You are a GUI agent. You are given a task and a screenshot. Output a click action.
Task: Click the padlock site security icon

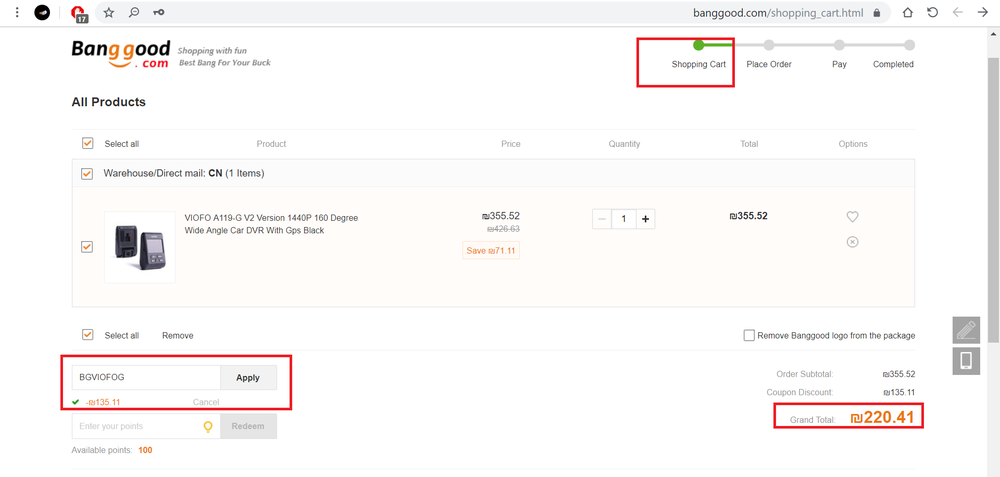coord(877,12)
